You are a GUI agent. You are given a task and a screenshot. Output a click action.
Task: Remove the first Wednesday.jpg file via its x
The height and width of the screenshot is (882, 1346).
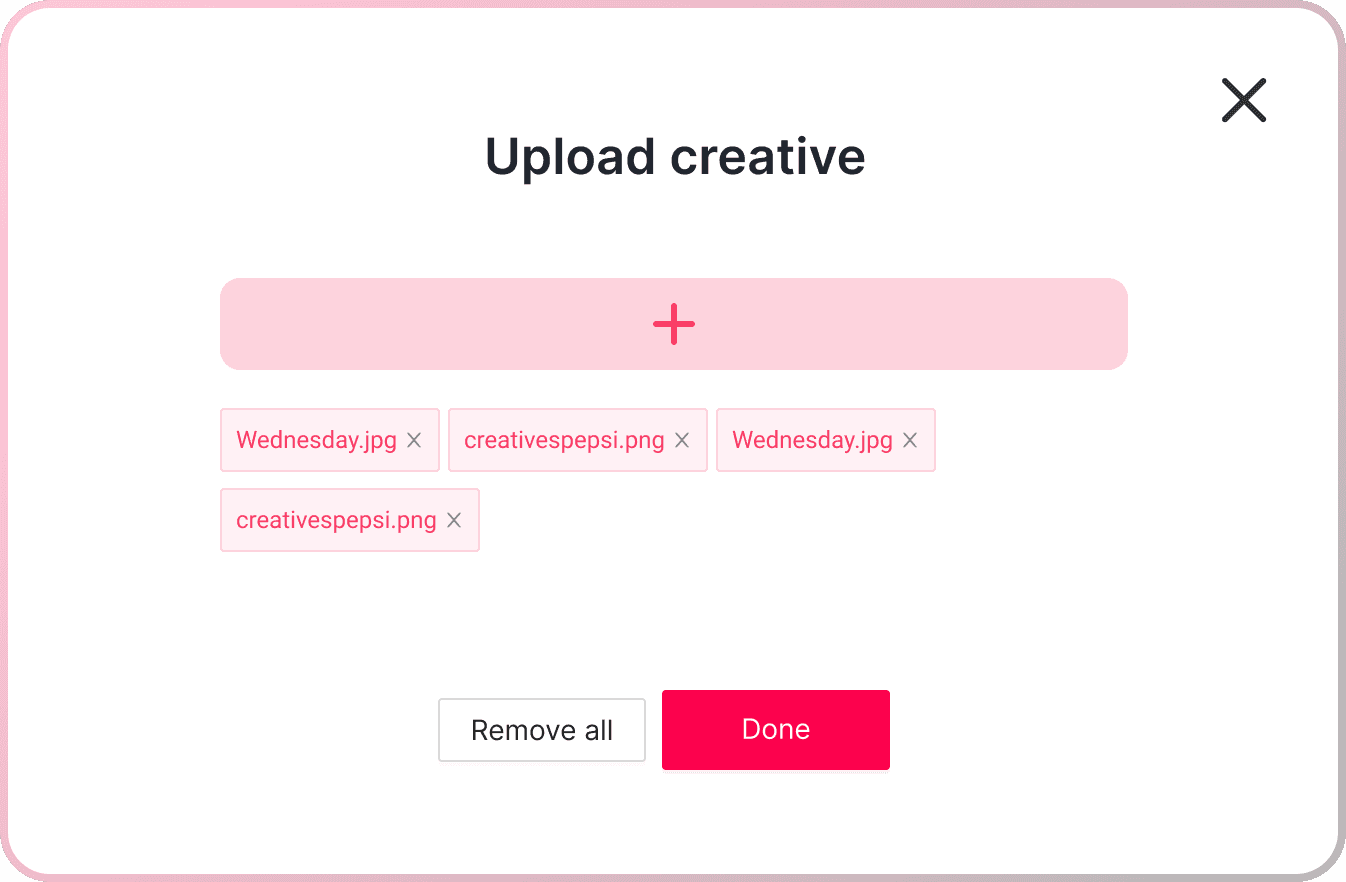point(414,440)
